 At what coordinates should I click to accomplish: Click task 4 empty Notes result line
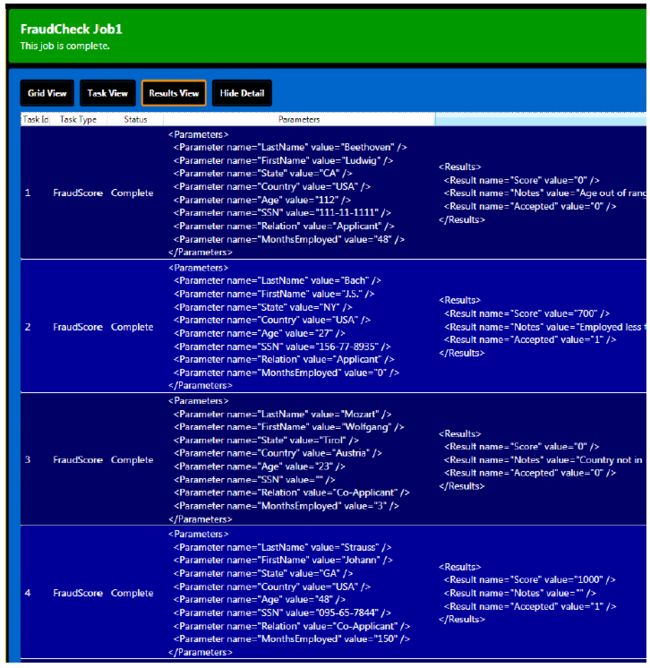520,593
